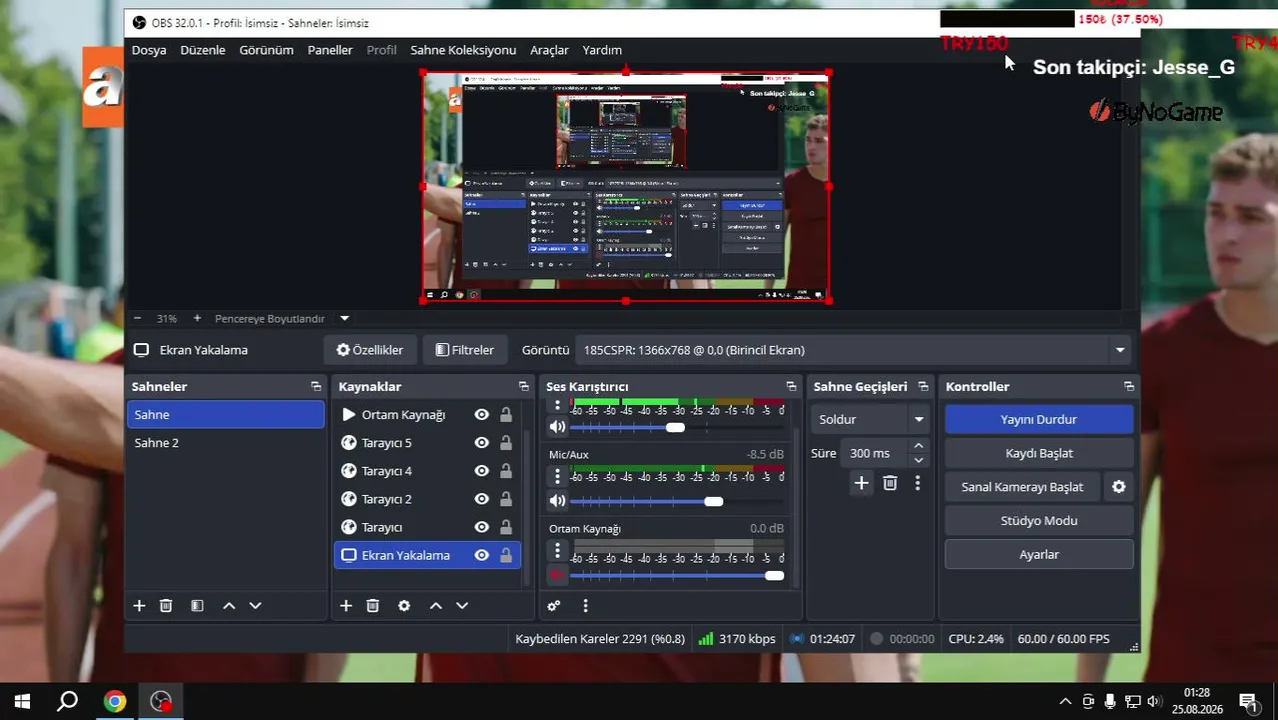Zoom out preview with minus icon
1278x720 pixels.
(x=137, y=318)
